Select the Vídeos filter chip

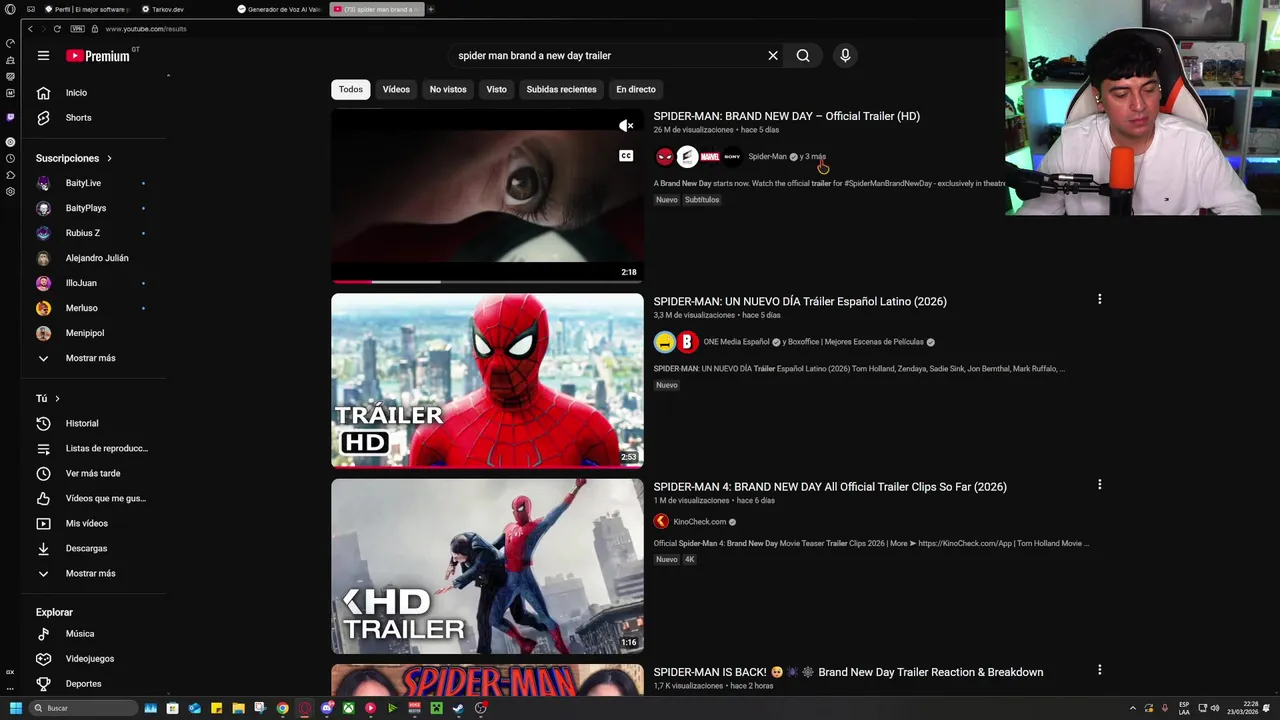(396, 89)
